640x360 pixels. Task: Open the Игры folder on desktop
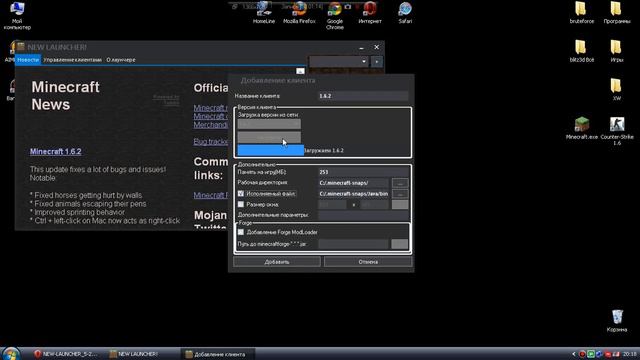tap(617, 51)
